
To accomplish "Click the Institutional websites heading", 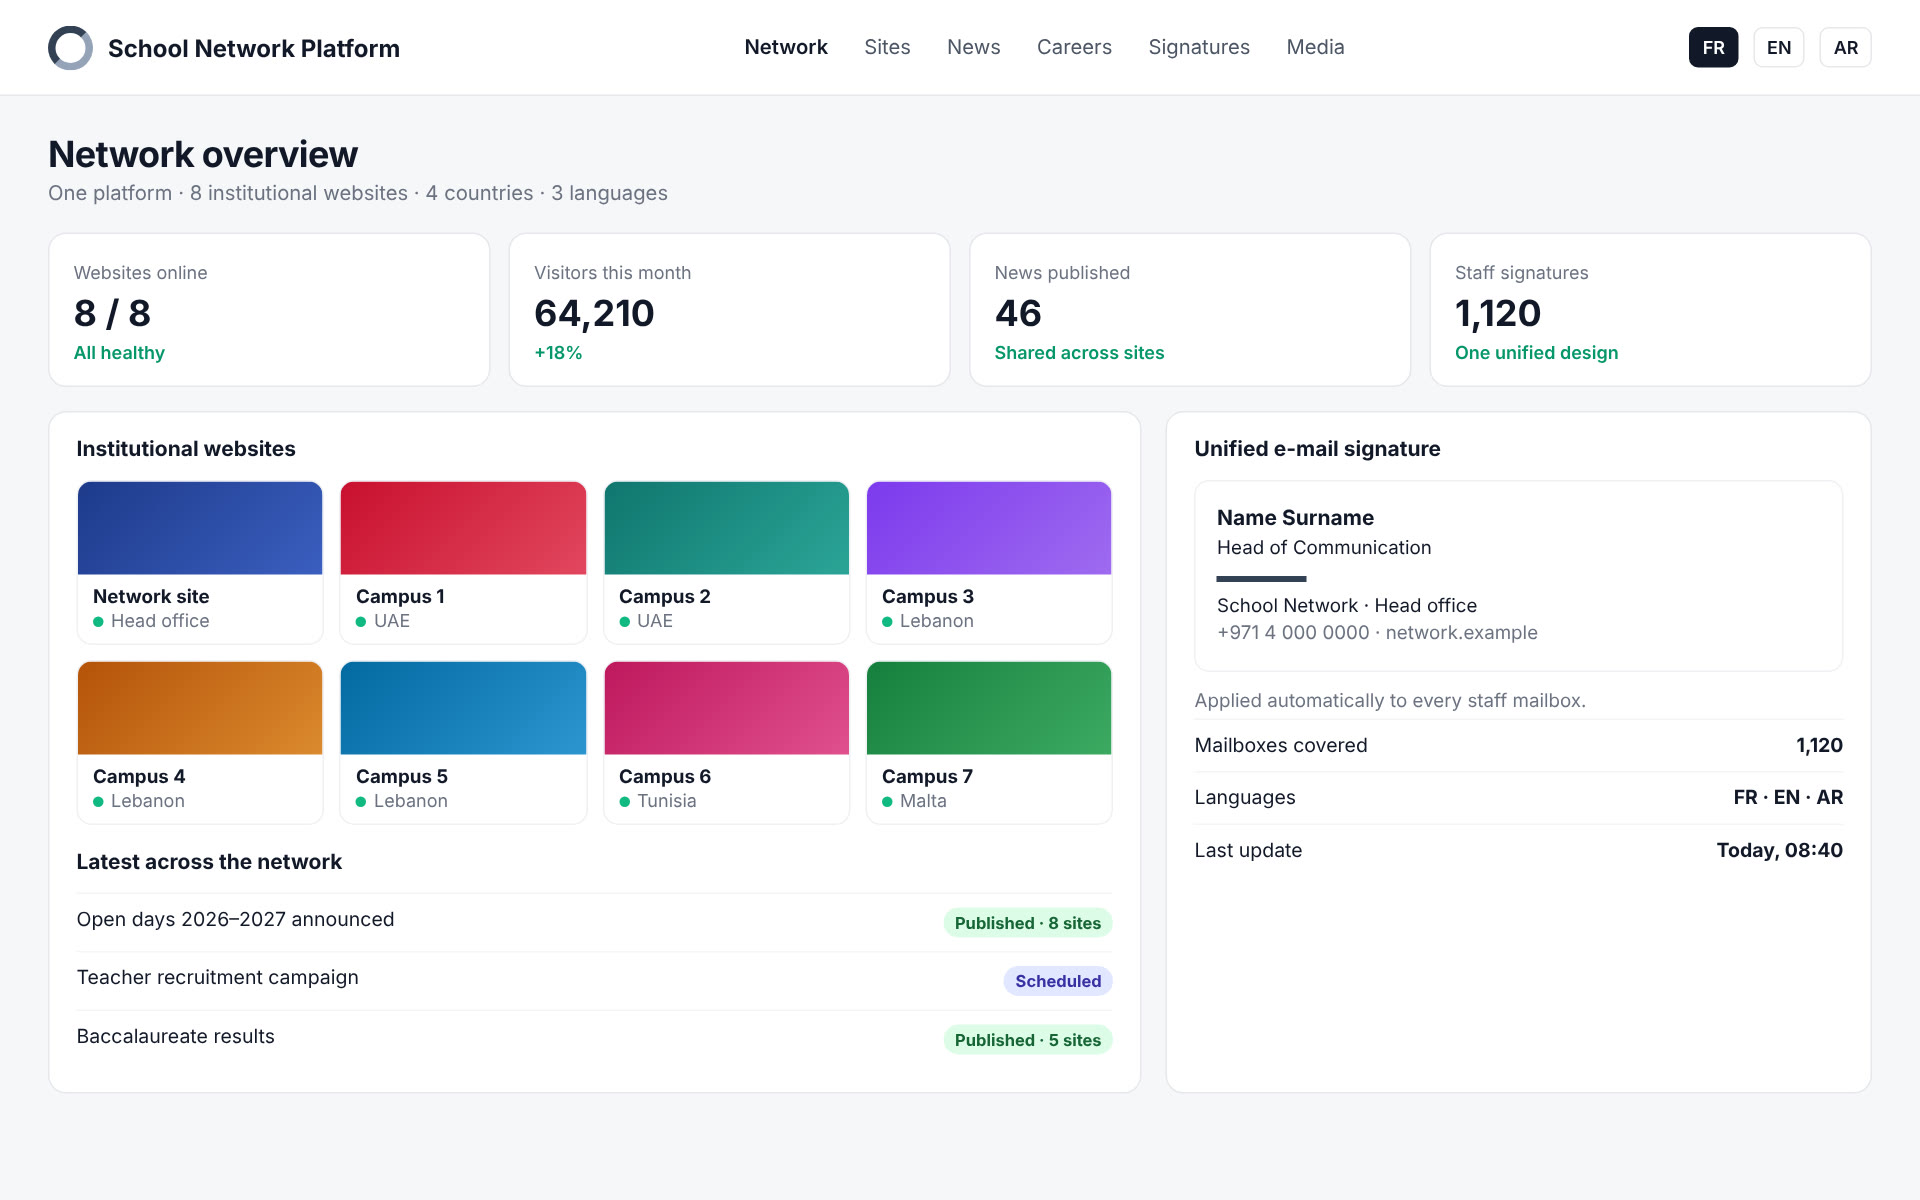I will pos(186,449).
